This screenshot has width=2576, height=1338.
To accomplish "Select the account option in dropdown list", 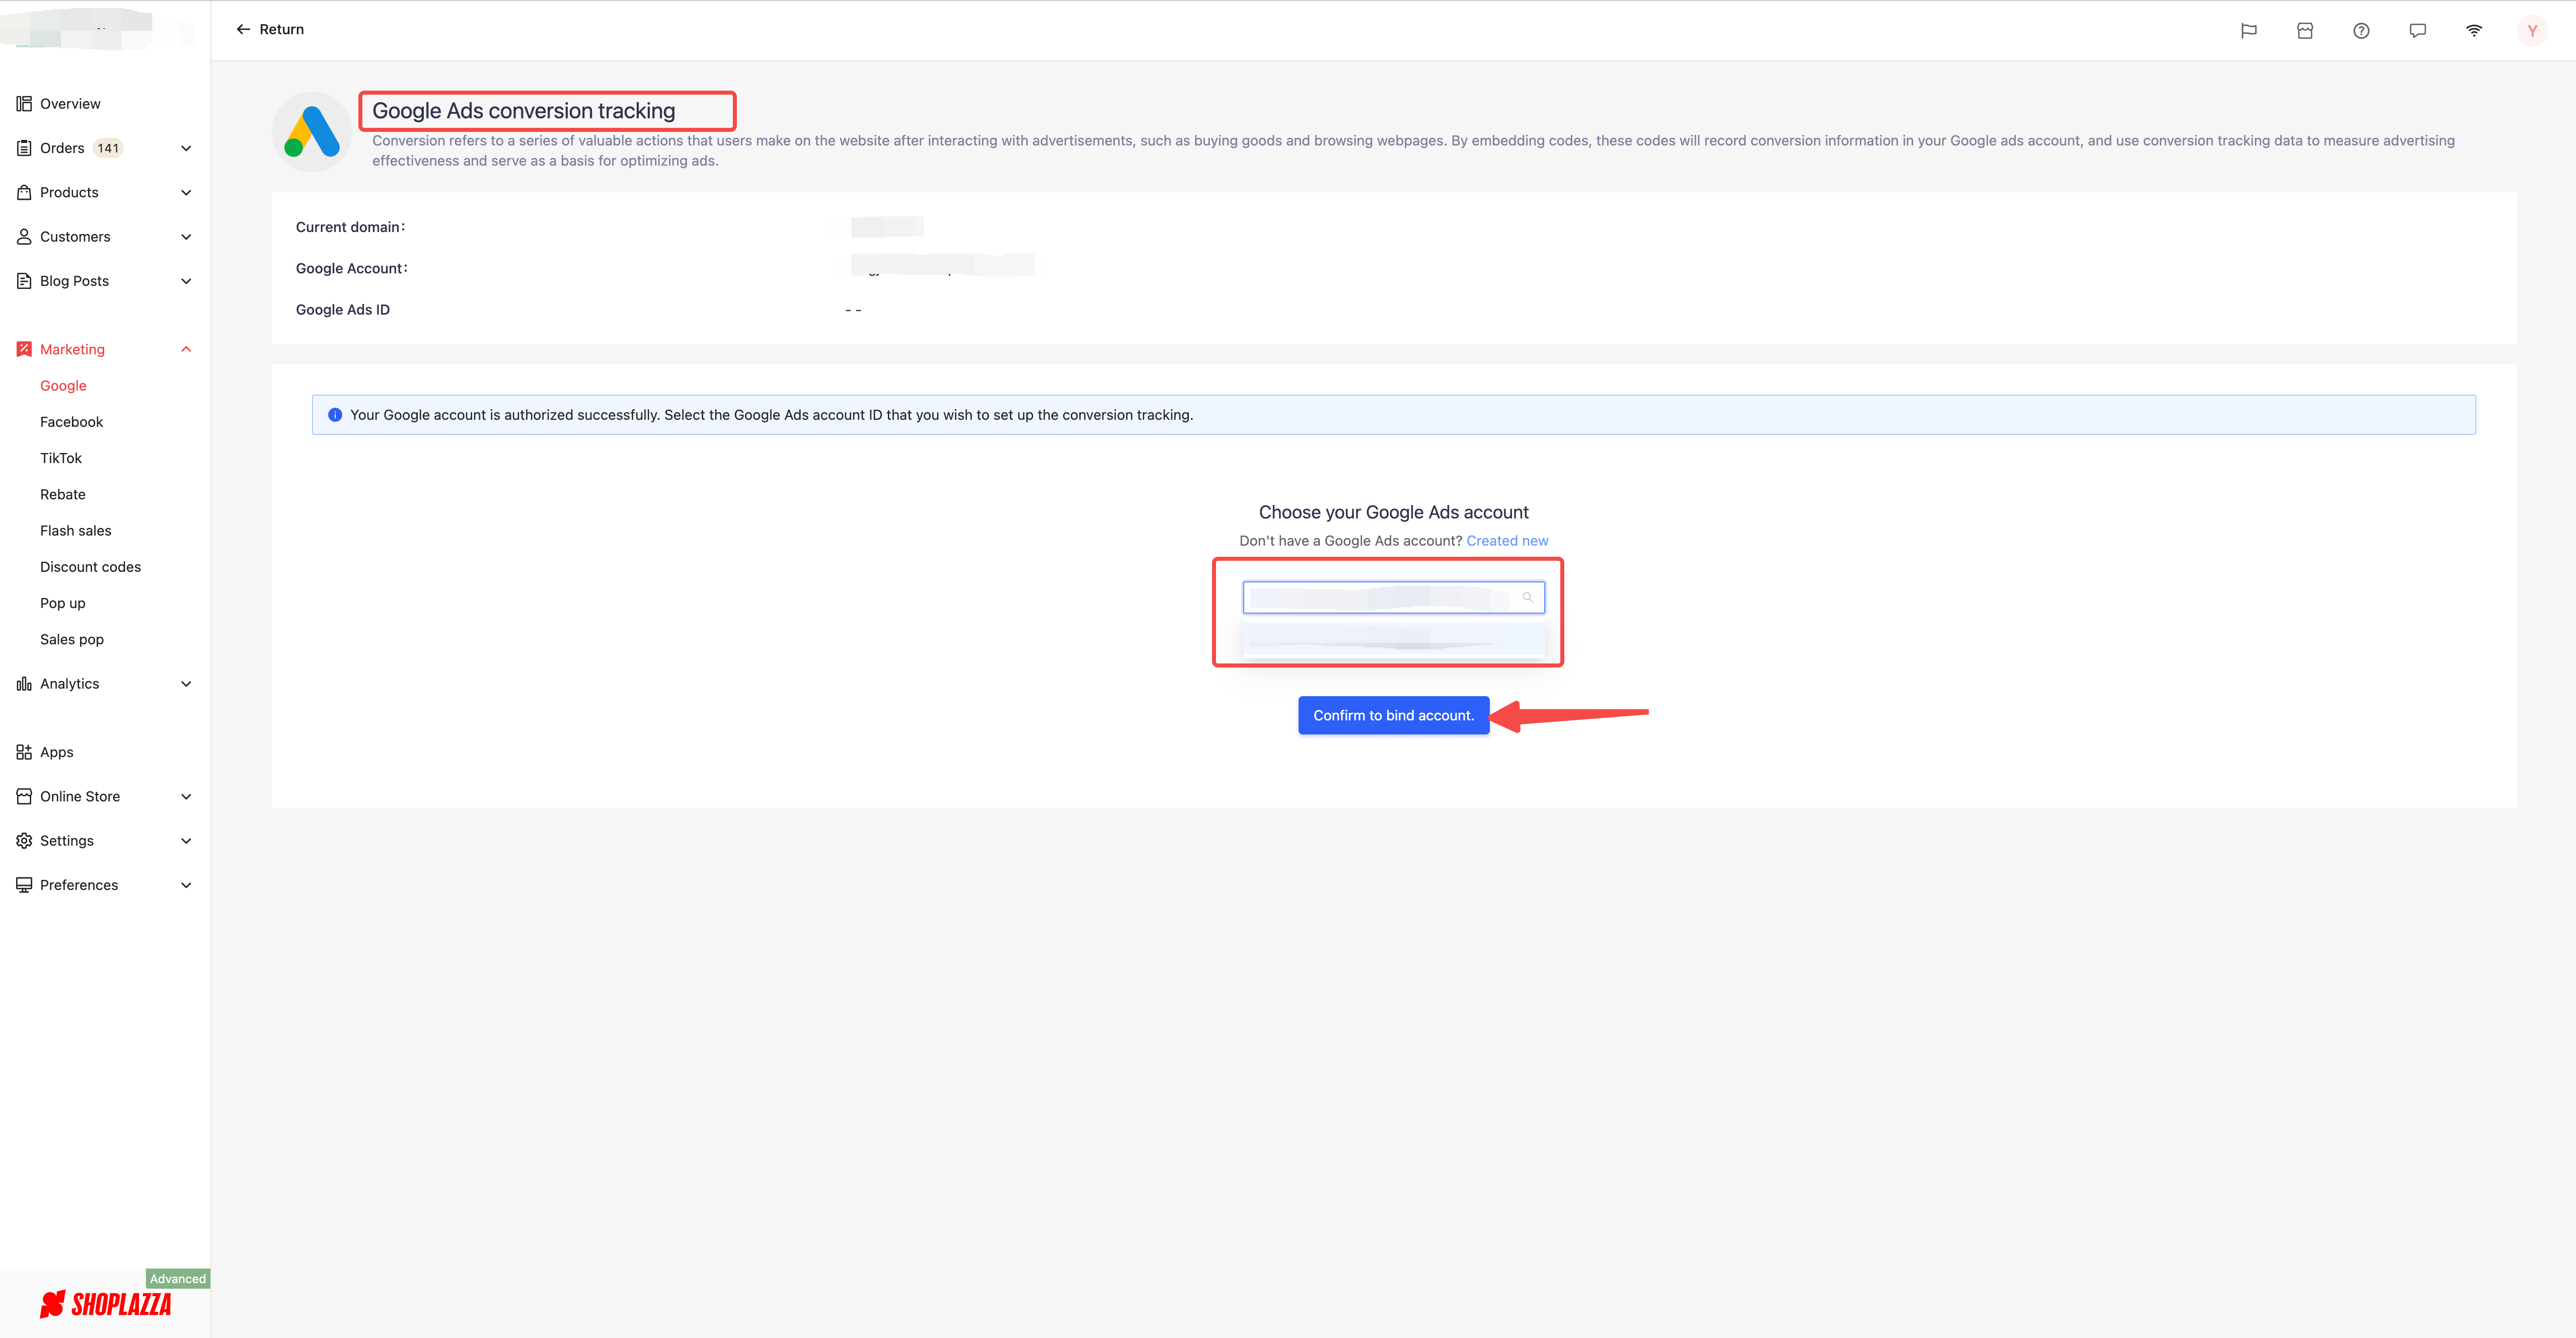I will click(x=1393, y=639).
